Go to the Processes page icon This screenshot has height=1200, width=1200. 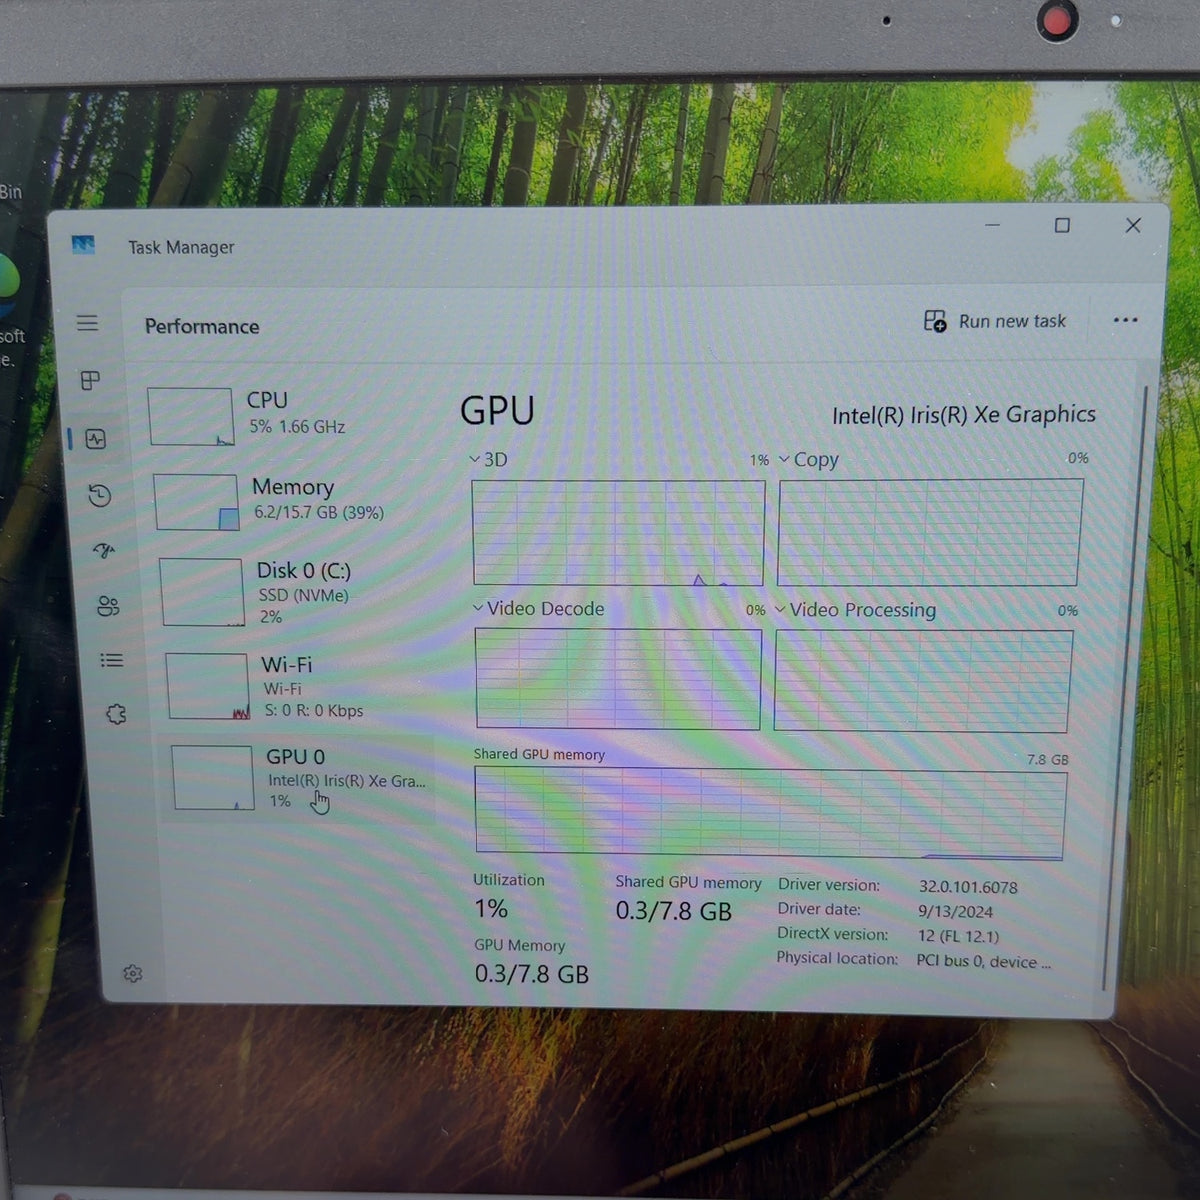pos(91,380)
